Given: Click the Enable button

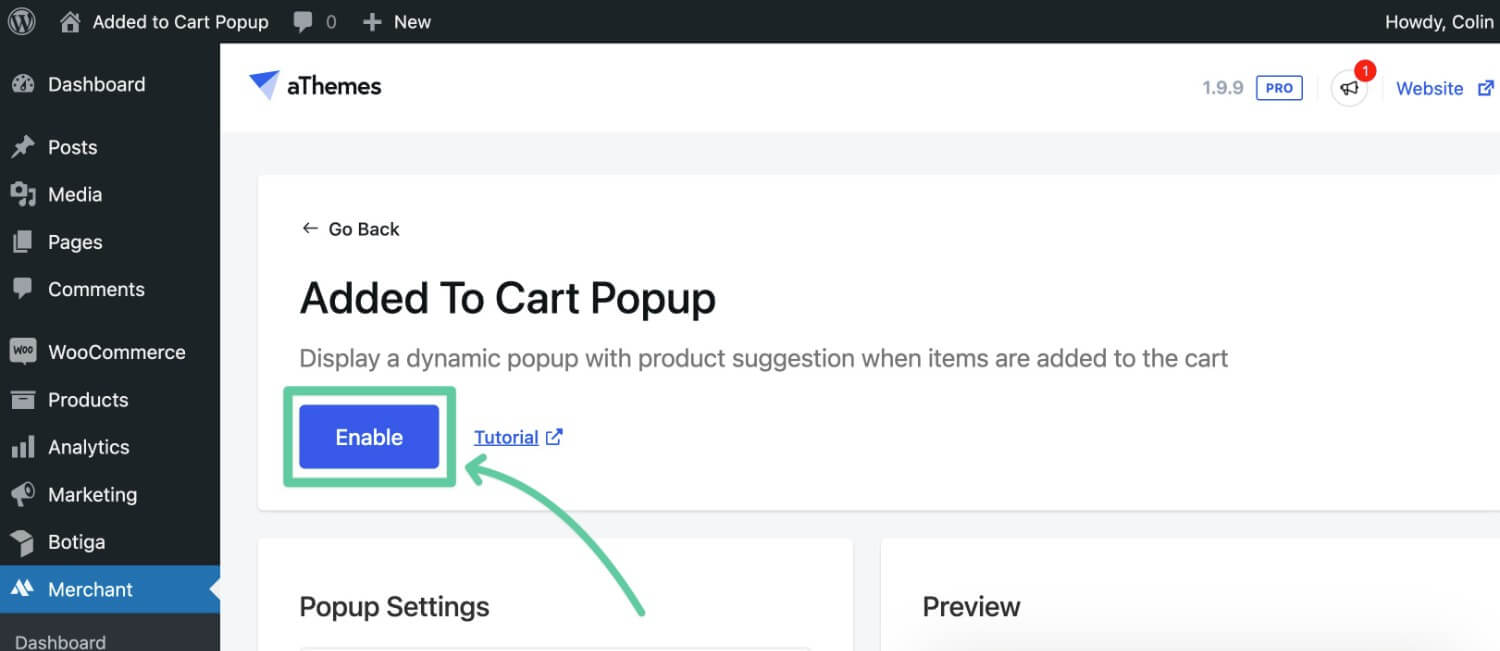Looking at the screenshot, I should 369,437.
